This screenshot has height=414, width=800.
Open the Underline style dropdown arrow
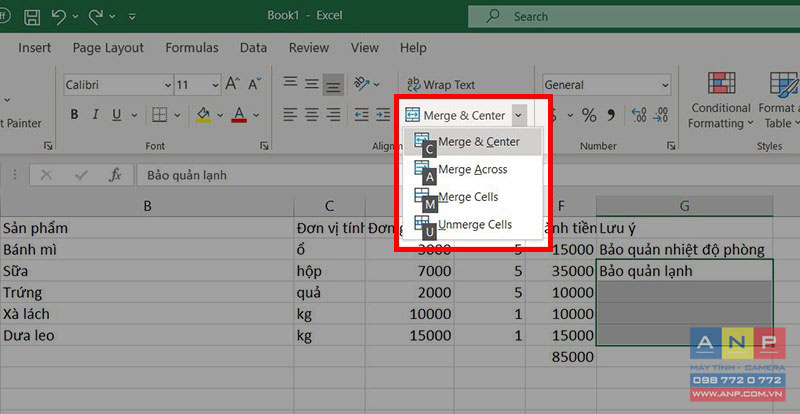click(134, 115)
